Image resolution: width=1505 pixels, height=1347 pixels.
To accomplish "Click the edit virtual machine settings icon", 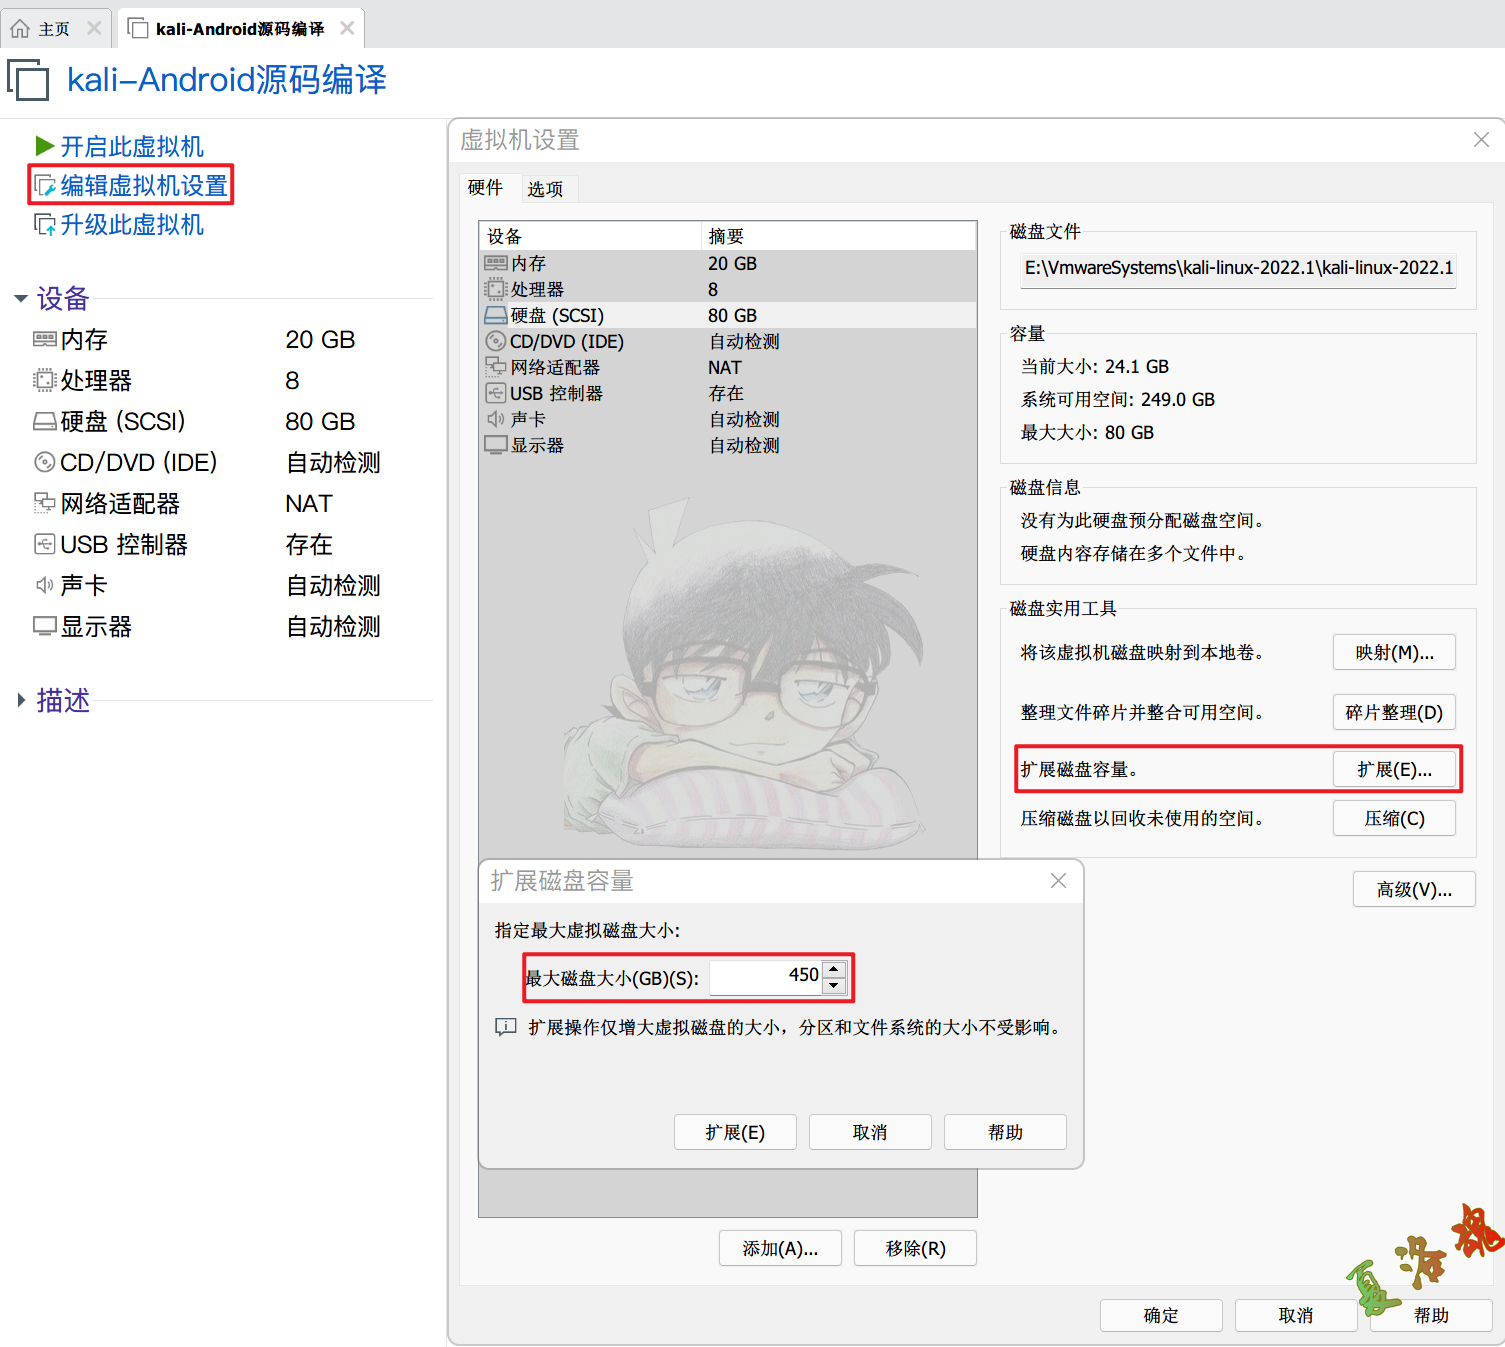I will pos(45,186).
